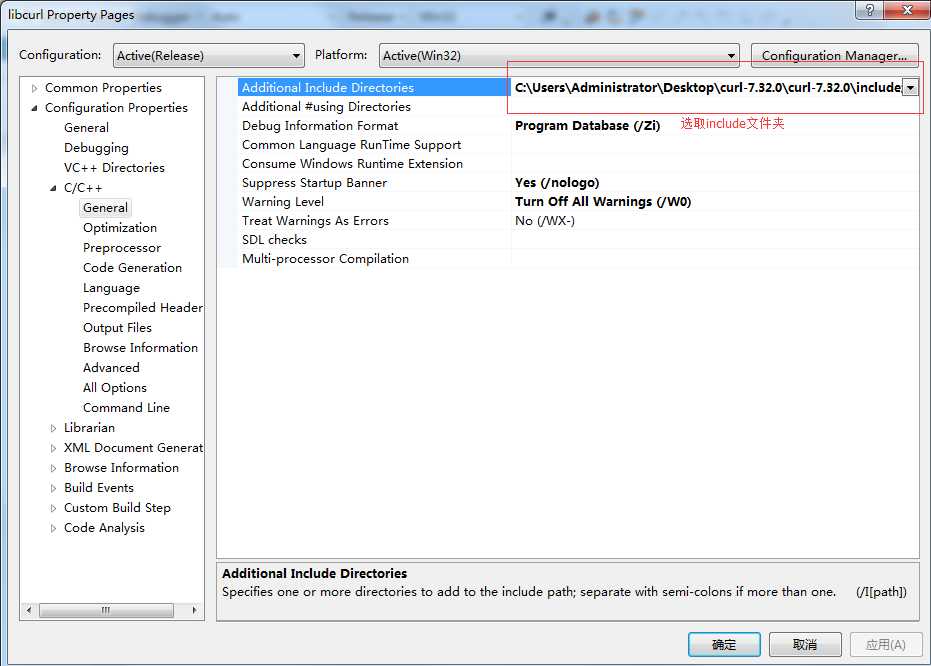
Task: Open the Precompiled Headers page
Action: 142,307
